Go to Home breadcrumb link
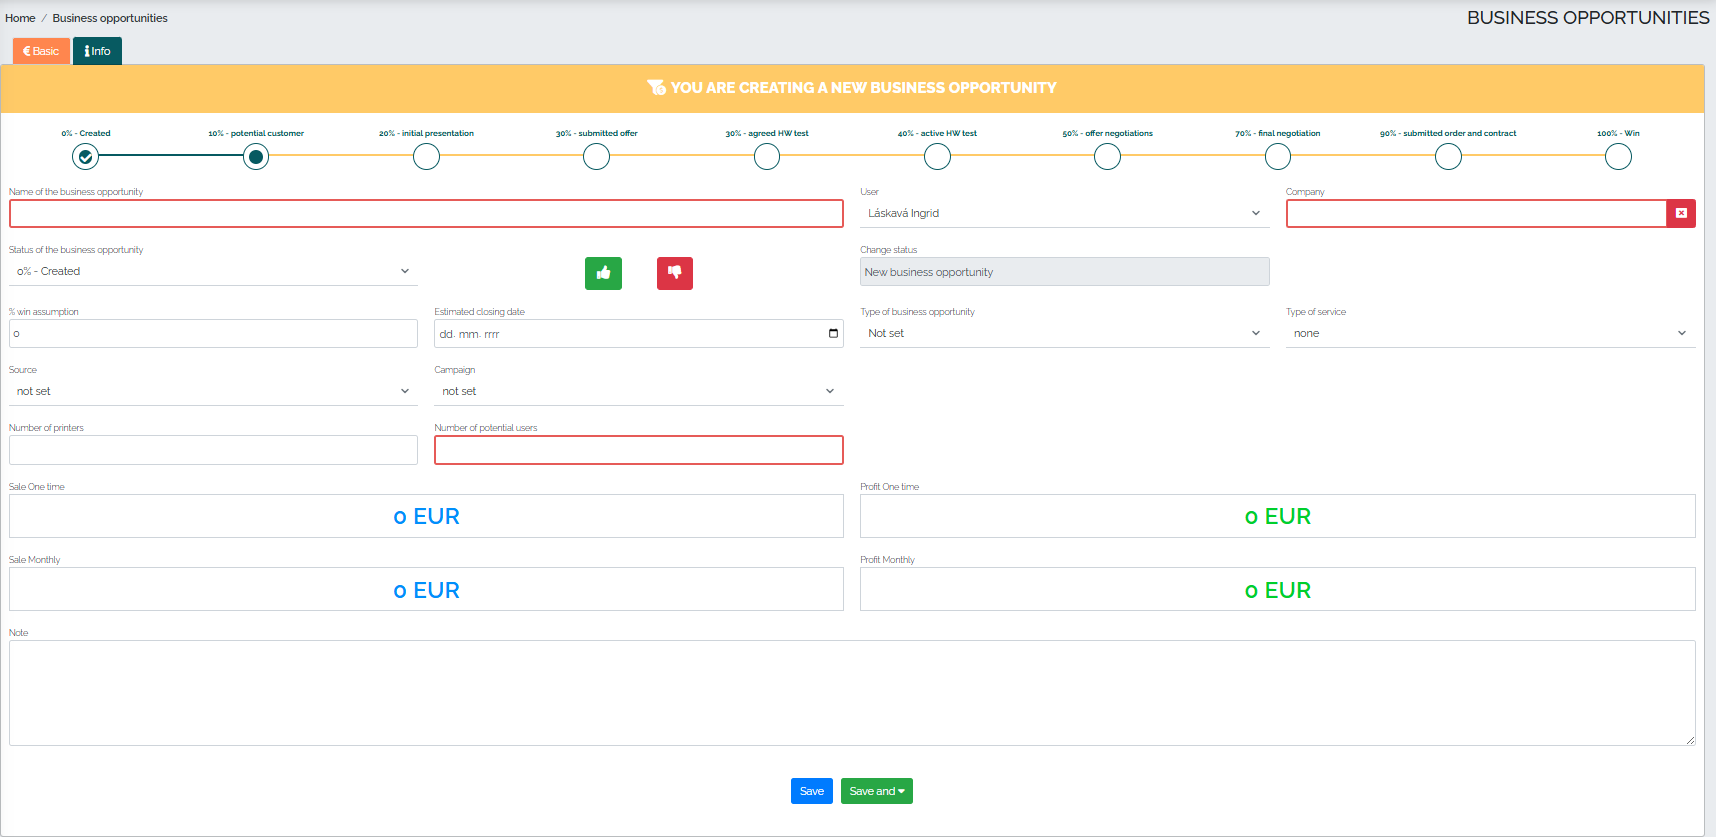Screen dimensions: 1716x837 point(20,18)
